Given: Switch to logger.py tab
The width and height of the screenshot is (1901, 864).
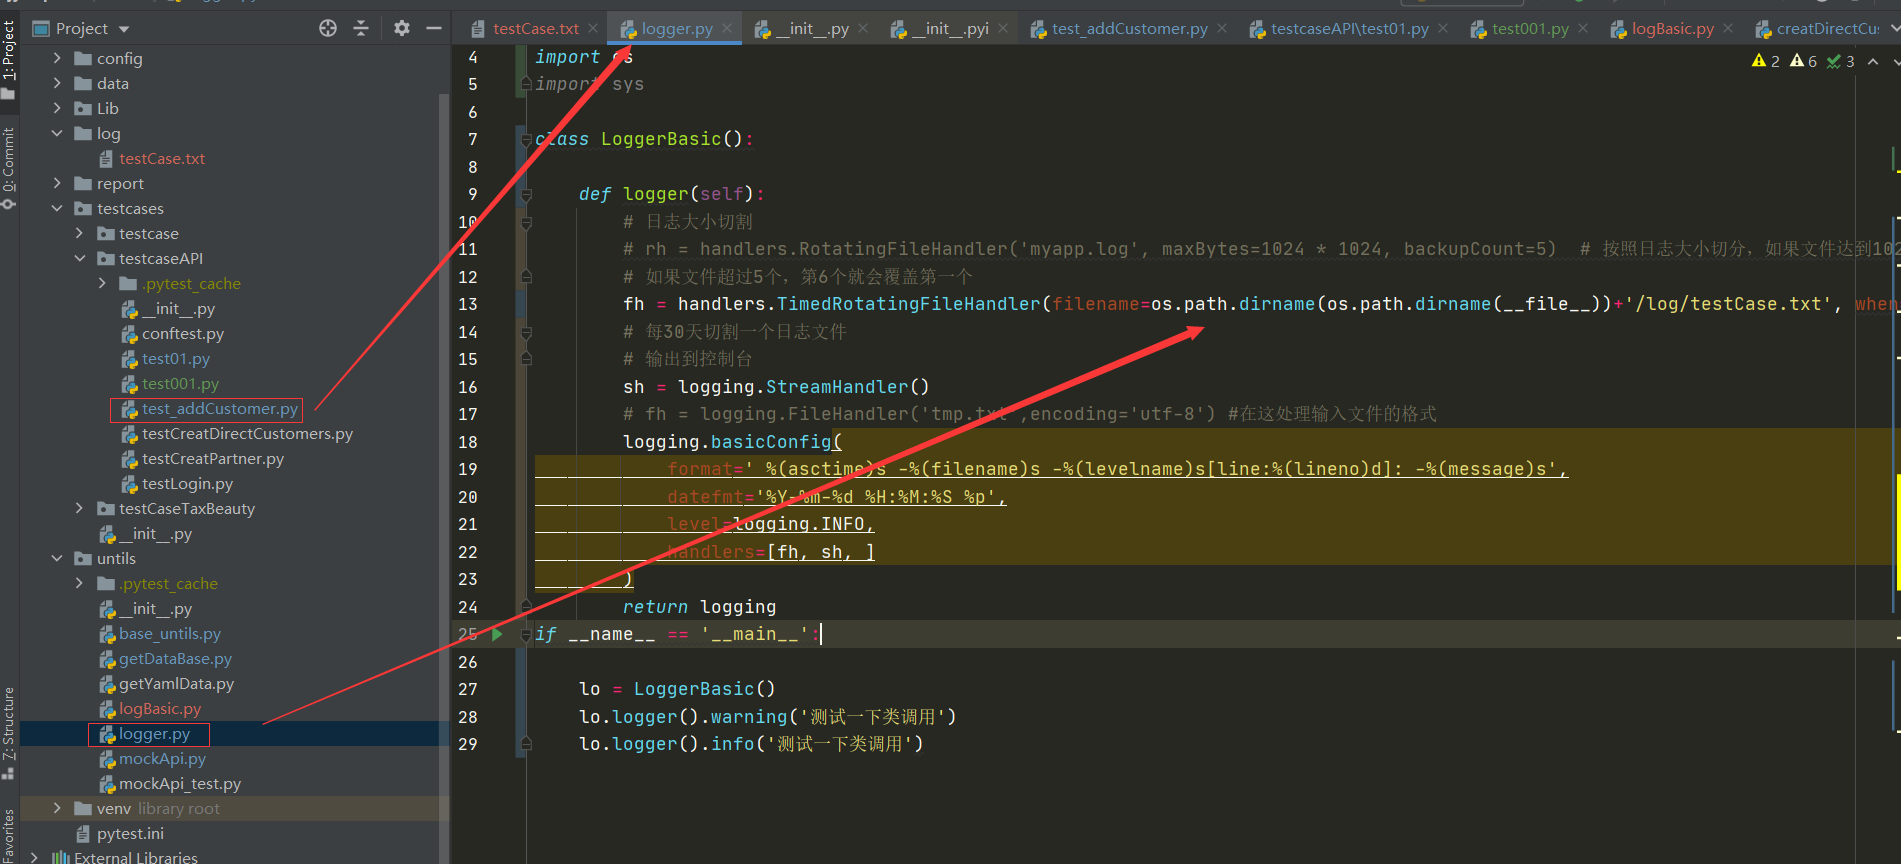Looking at the screenshot, I should pyautogui.click(x=677, y=29).
